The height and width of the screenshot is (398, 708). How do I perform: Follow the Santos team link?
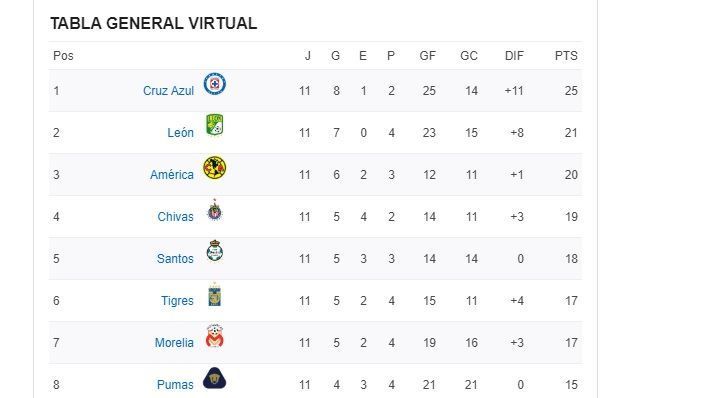(175, 259)
